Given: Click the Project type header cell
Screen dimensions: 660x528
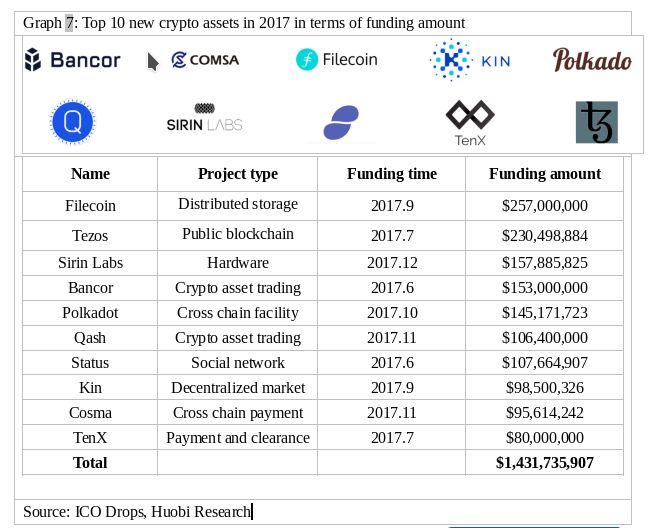Looking at the screenshot, I should coord(237,174).
